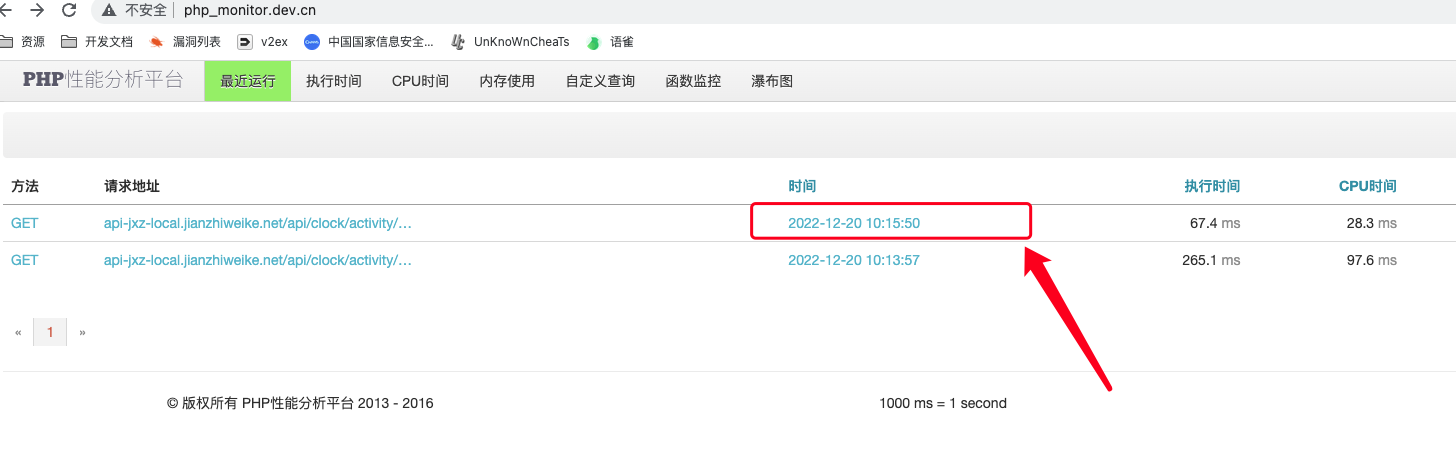The height and width of the screenshot is (473, 1456).
Task: Click the insecure site warning icon
Action: pyautogui.click(x=109, y=10)
